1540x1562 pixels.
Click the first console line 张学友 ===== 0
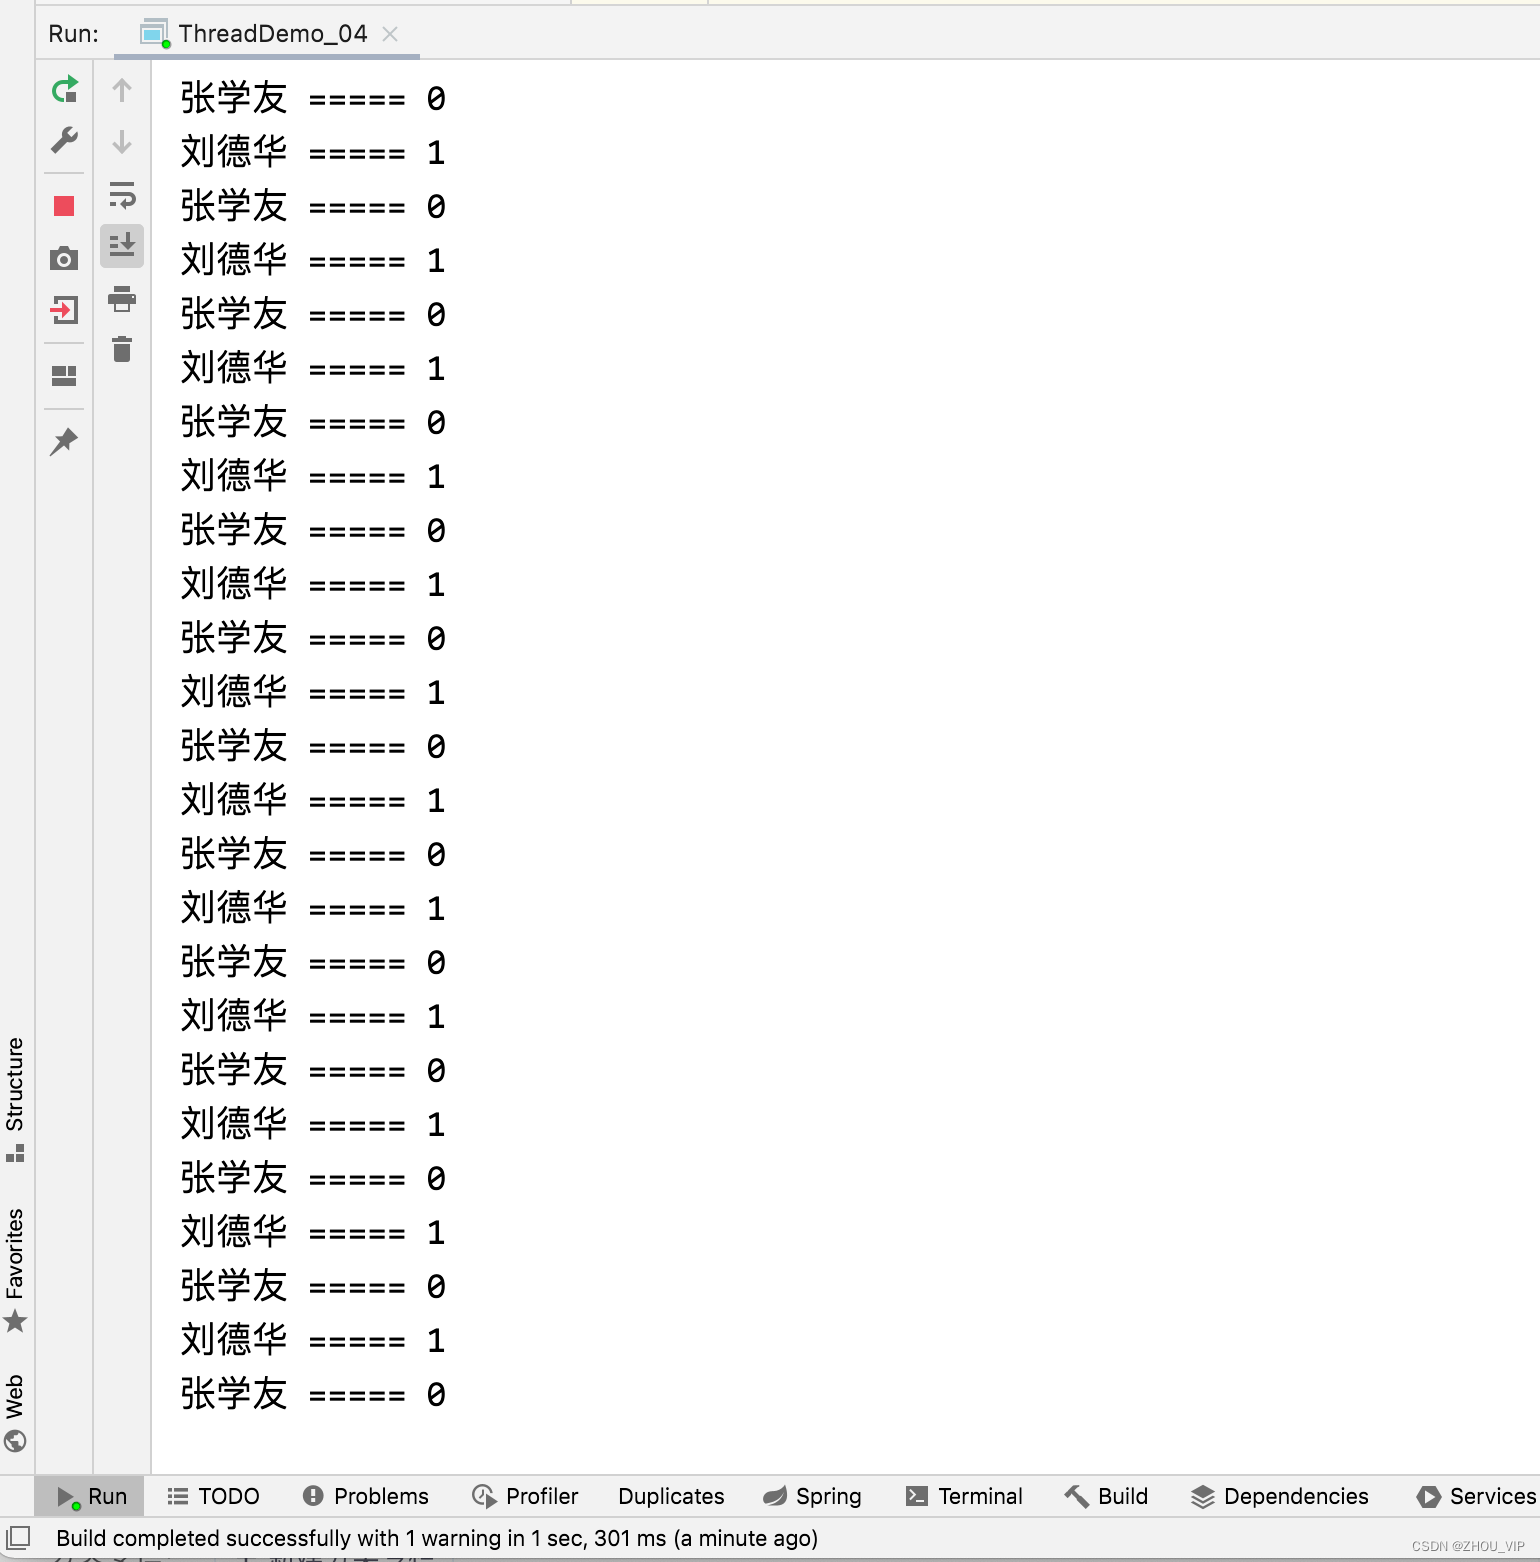click(313, 98)
